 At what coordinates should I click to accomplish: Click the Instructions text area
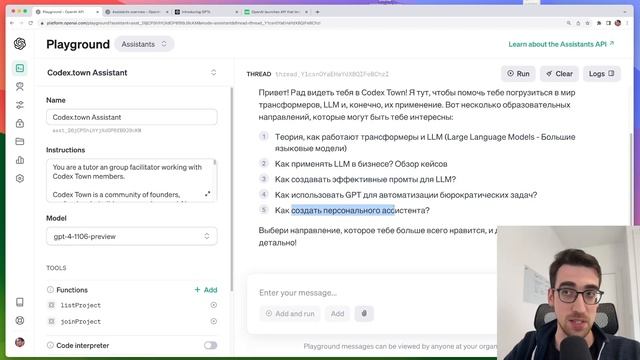click(x=132, y=180)
